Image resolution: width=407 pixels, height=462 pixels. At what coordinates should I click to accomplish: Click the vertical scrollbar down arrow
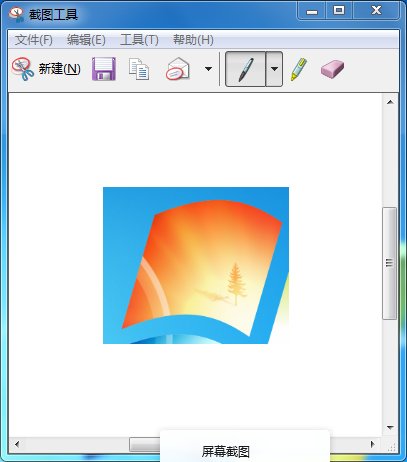(390, 427)
